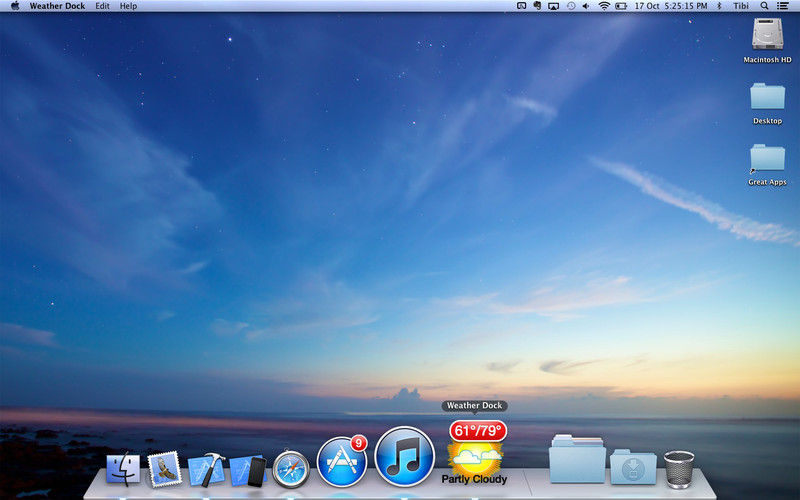Open App Store with 9 updates
The width and height of the screenshot is (800, 500).
[x=341, y=461]
